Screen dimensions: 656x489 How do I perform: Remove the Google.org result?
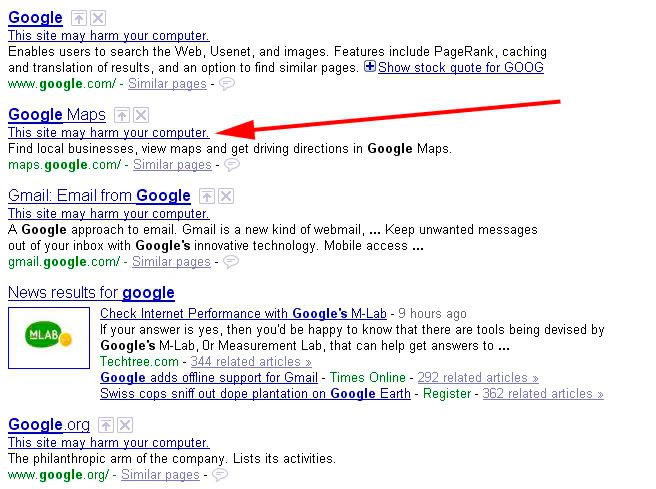pyautogui.click(x=125, y=425)
